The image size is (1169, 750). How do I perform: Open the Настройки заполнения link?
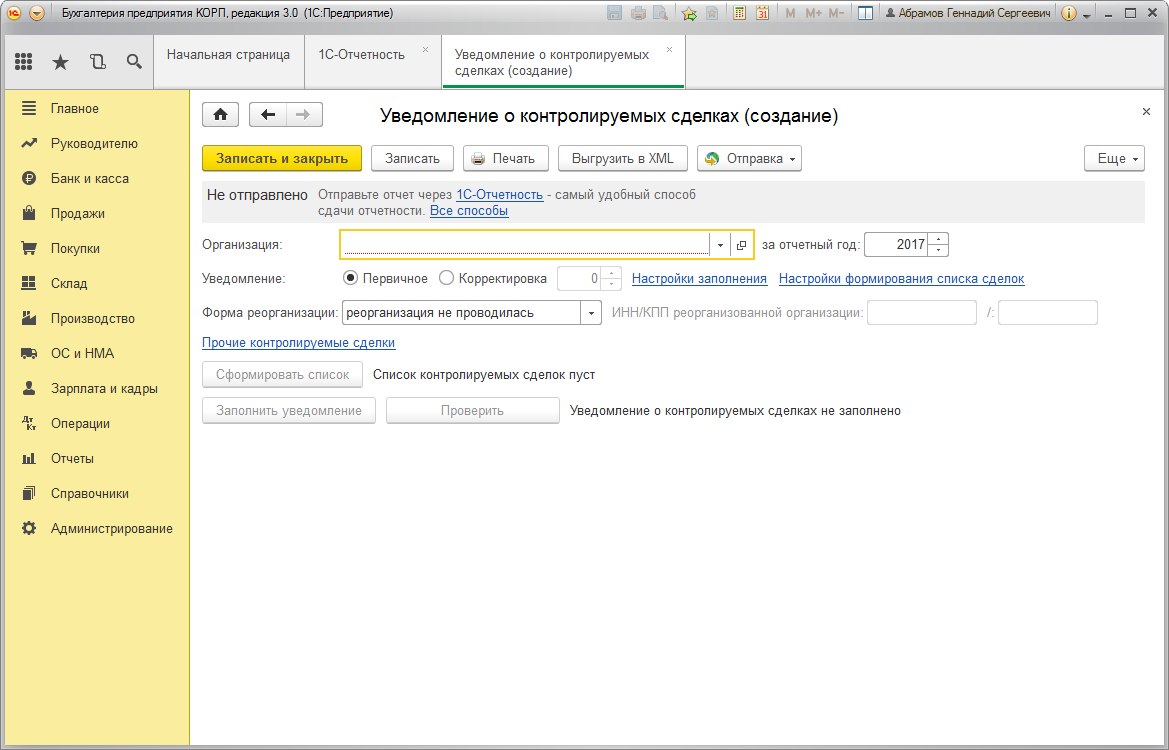pos(699,279)
